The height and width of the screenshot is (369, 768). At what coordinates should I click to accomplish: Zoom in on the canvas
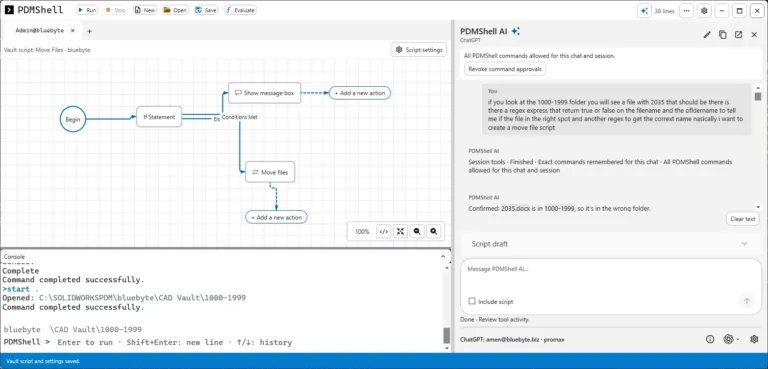(433, 232)
